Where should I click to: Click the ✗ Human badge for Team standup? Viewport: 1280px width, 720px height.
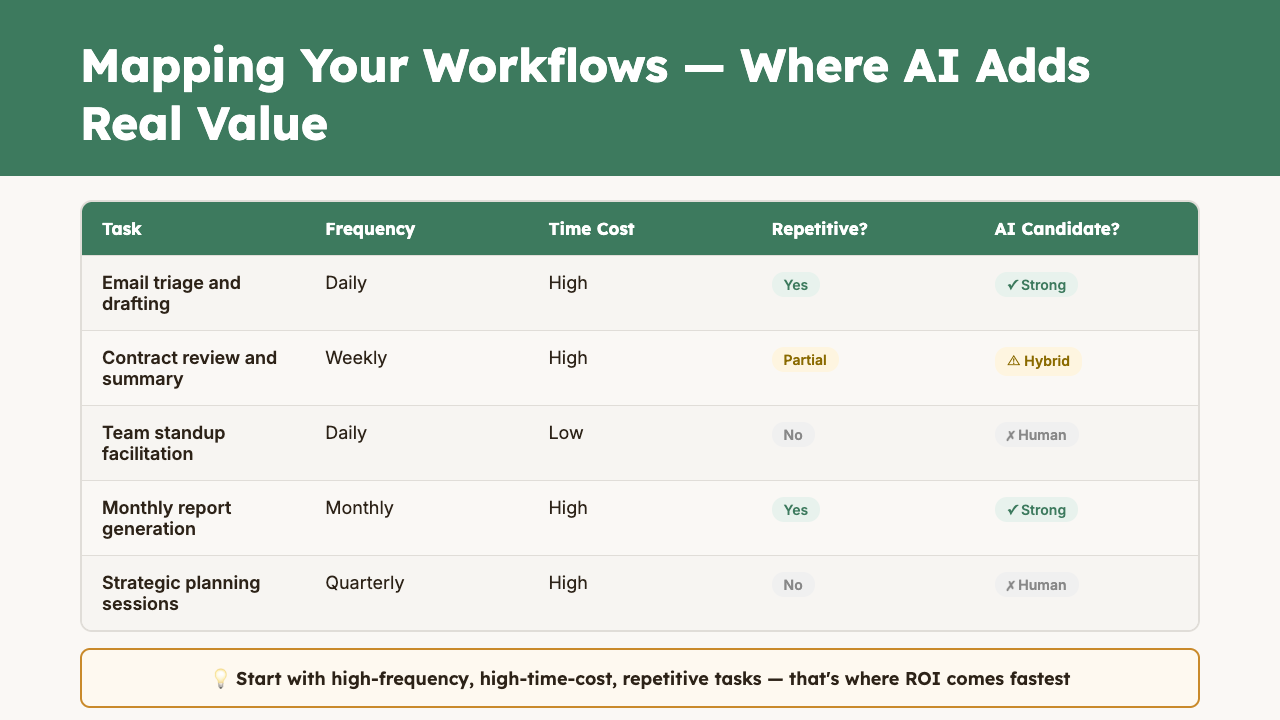click(x=1036, y=434)
